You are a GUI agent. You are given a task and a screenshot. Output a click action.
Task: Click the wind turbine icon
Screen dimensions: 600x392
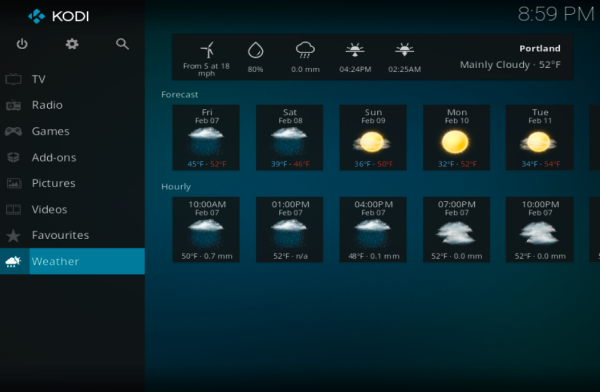pos(207,50)
